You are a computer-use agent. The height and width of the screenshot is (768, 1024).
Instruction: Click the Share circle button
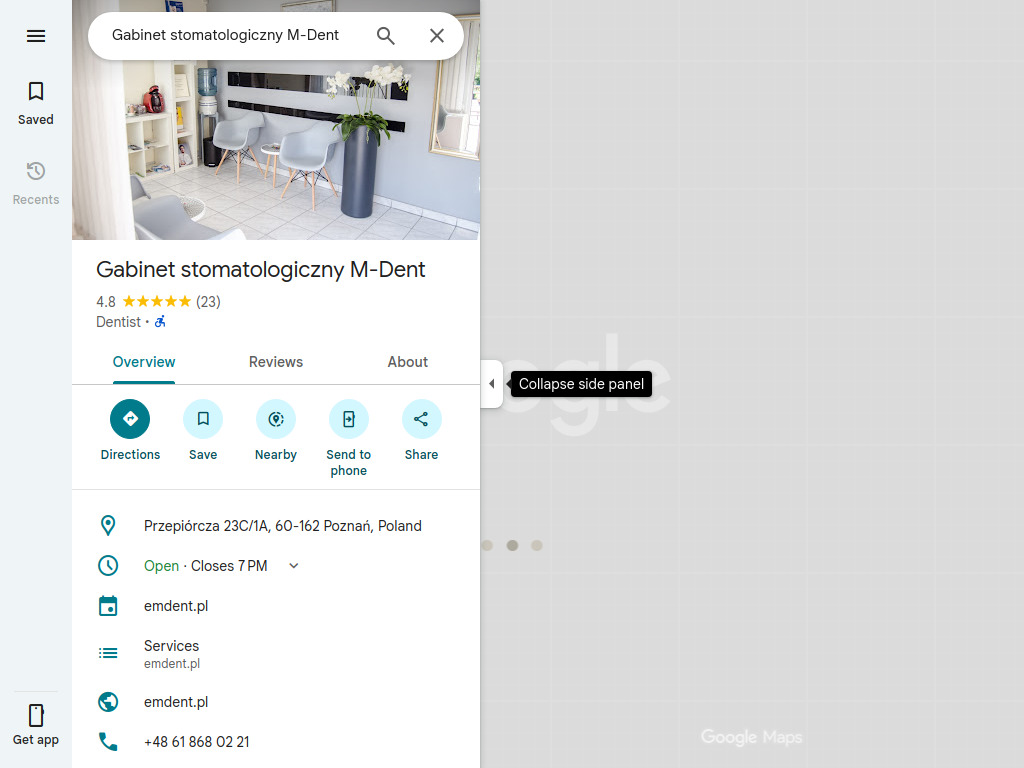coord(422,419)
